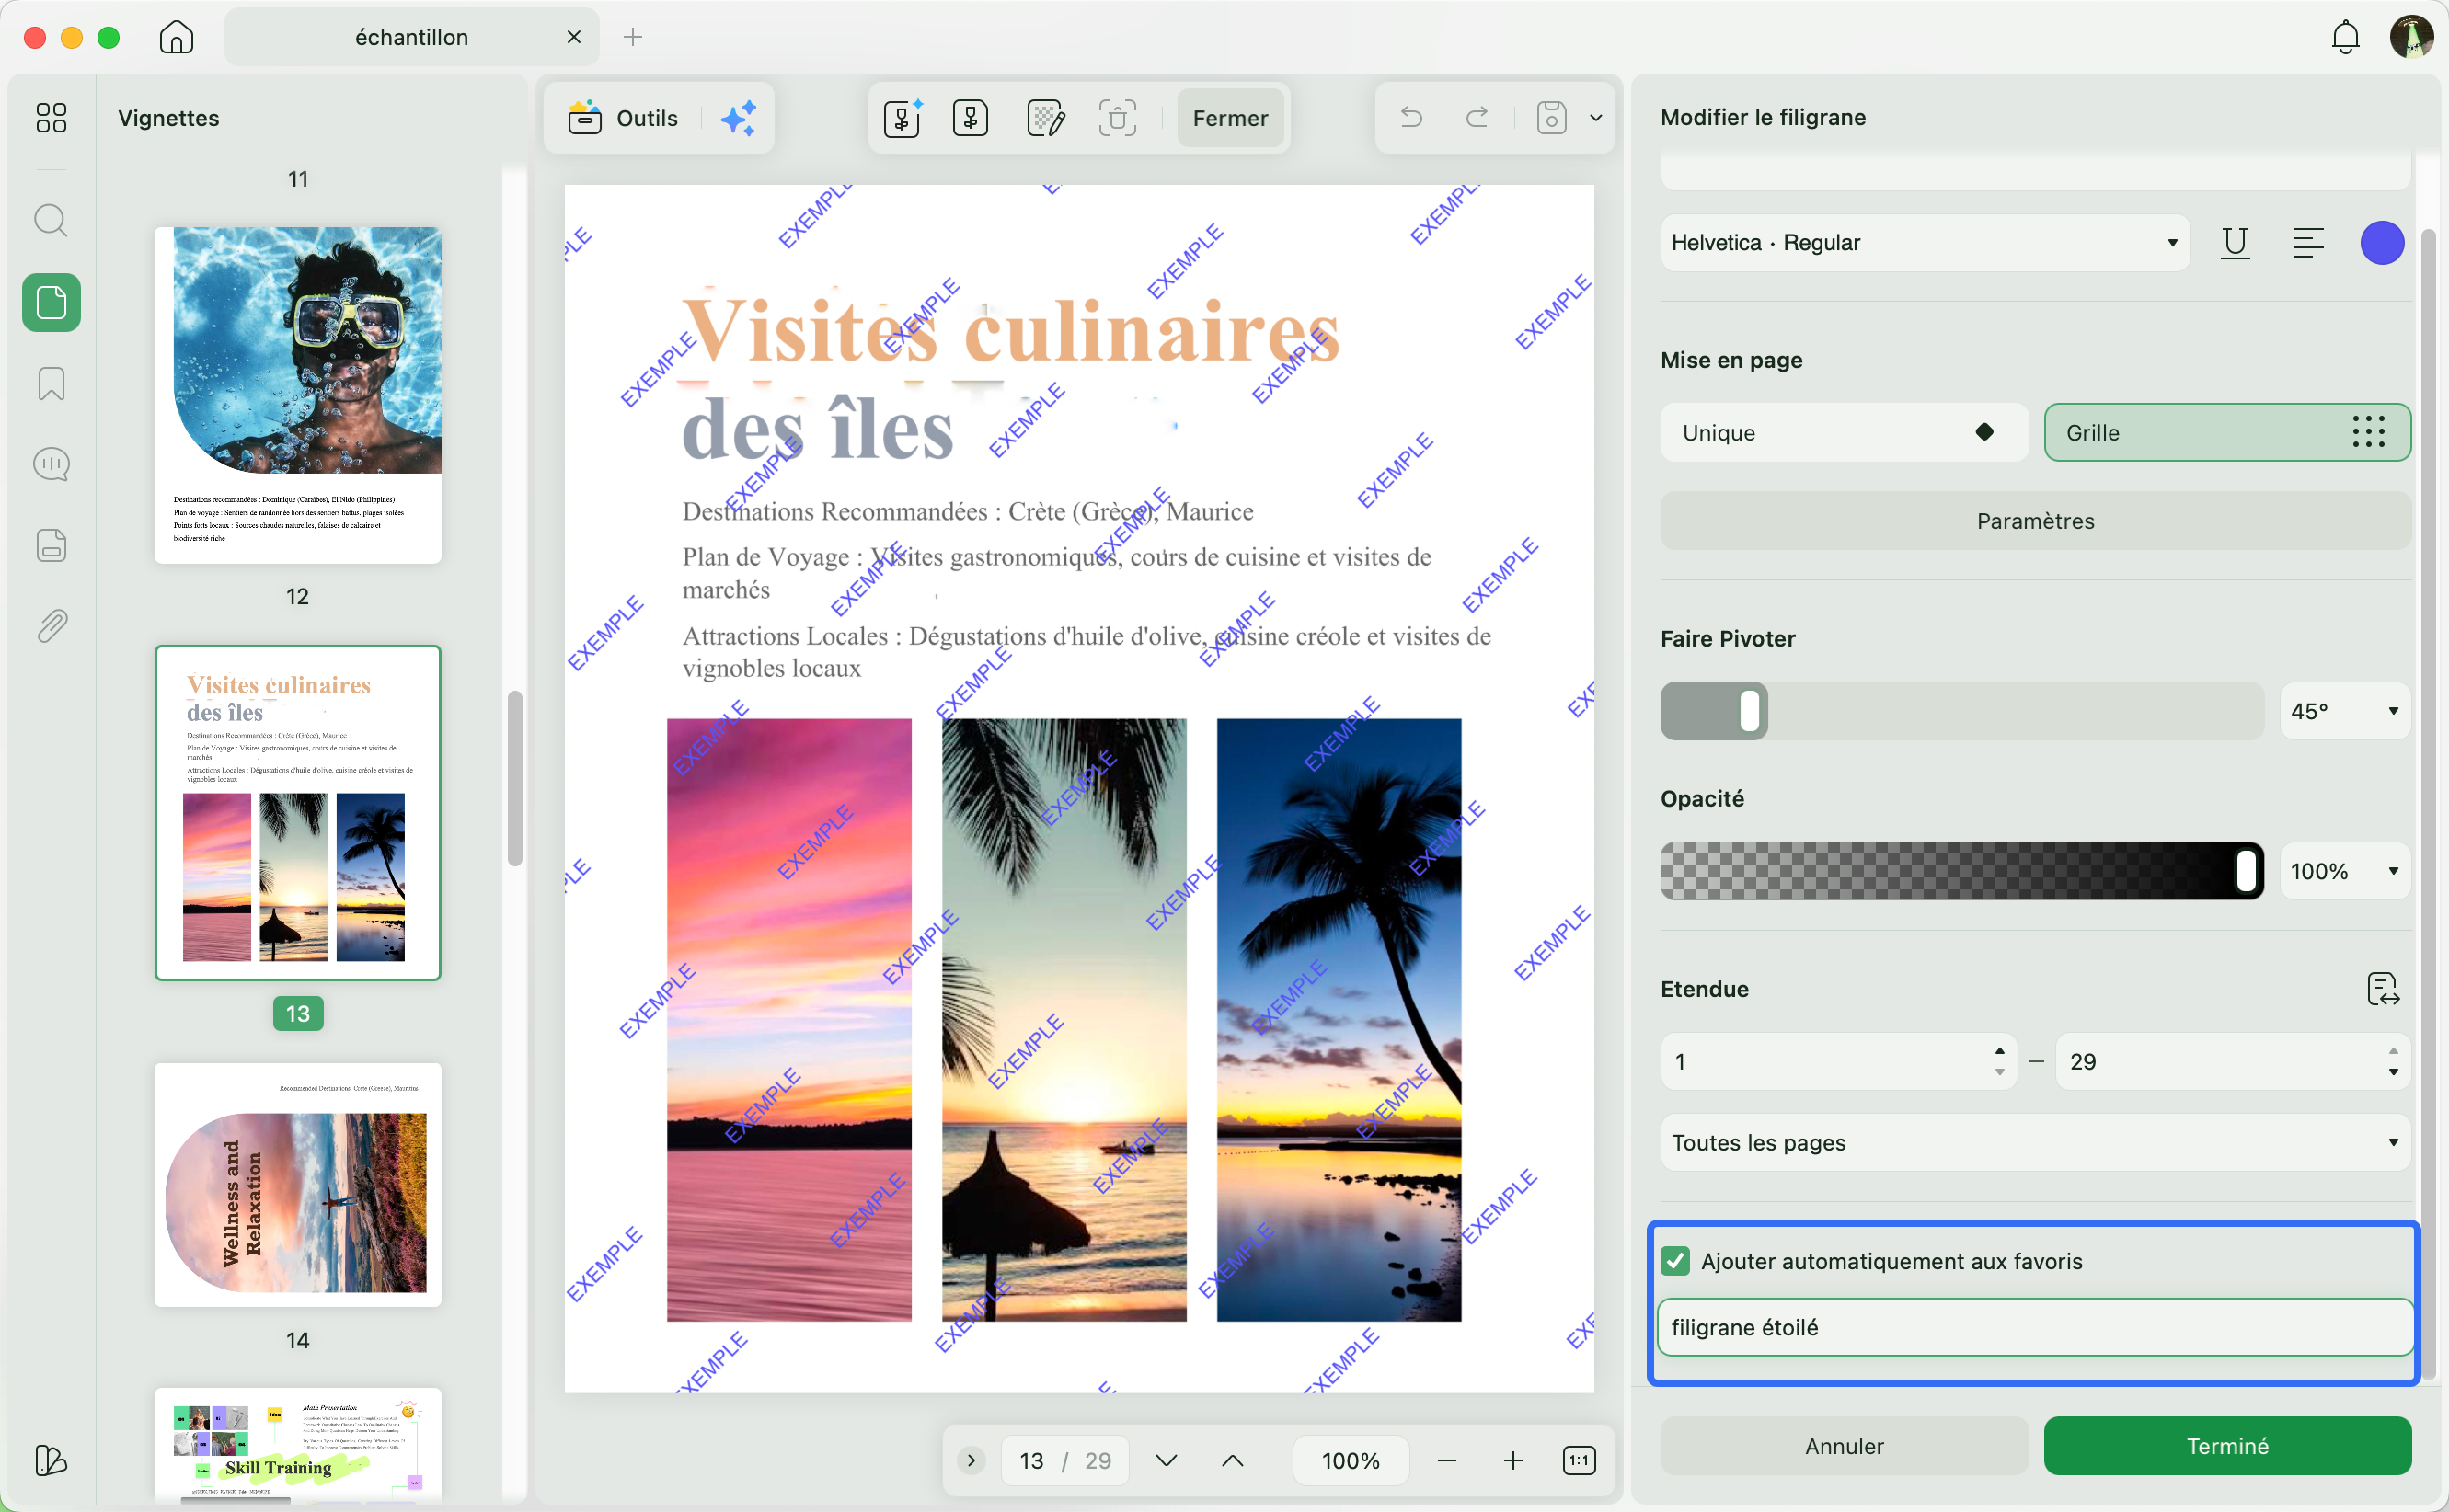
Task: Save the document with the disk icon
Action: tap(1551, 118)
